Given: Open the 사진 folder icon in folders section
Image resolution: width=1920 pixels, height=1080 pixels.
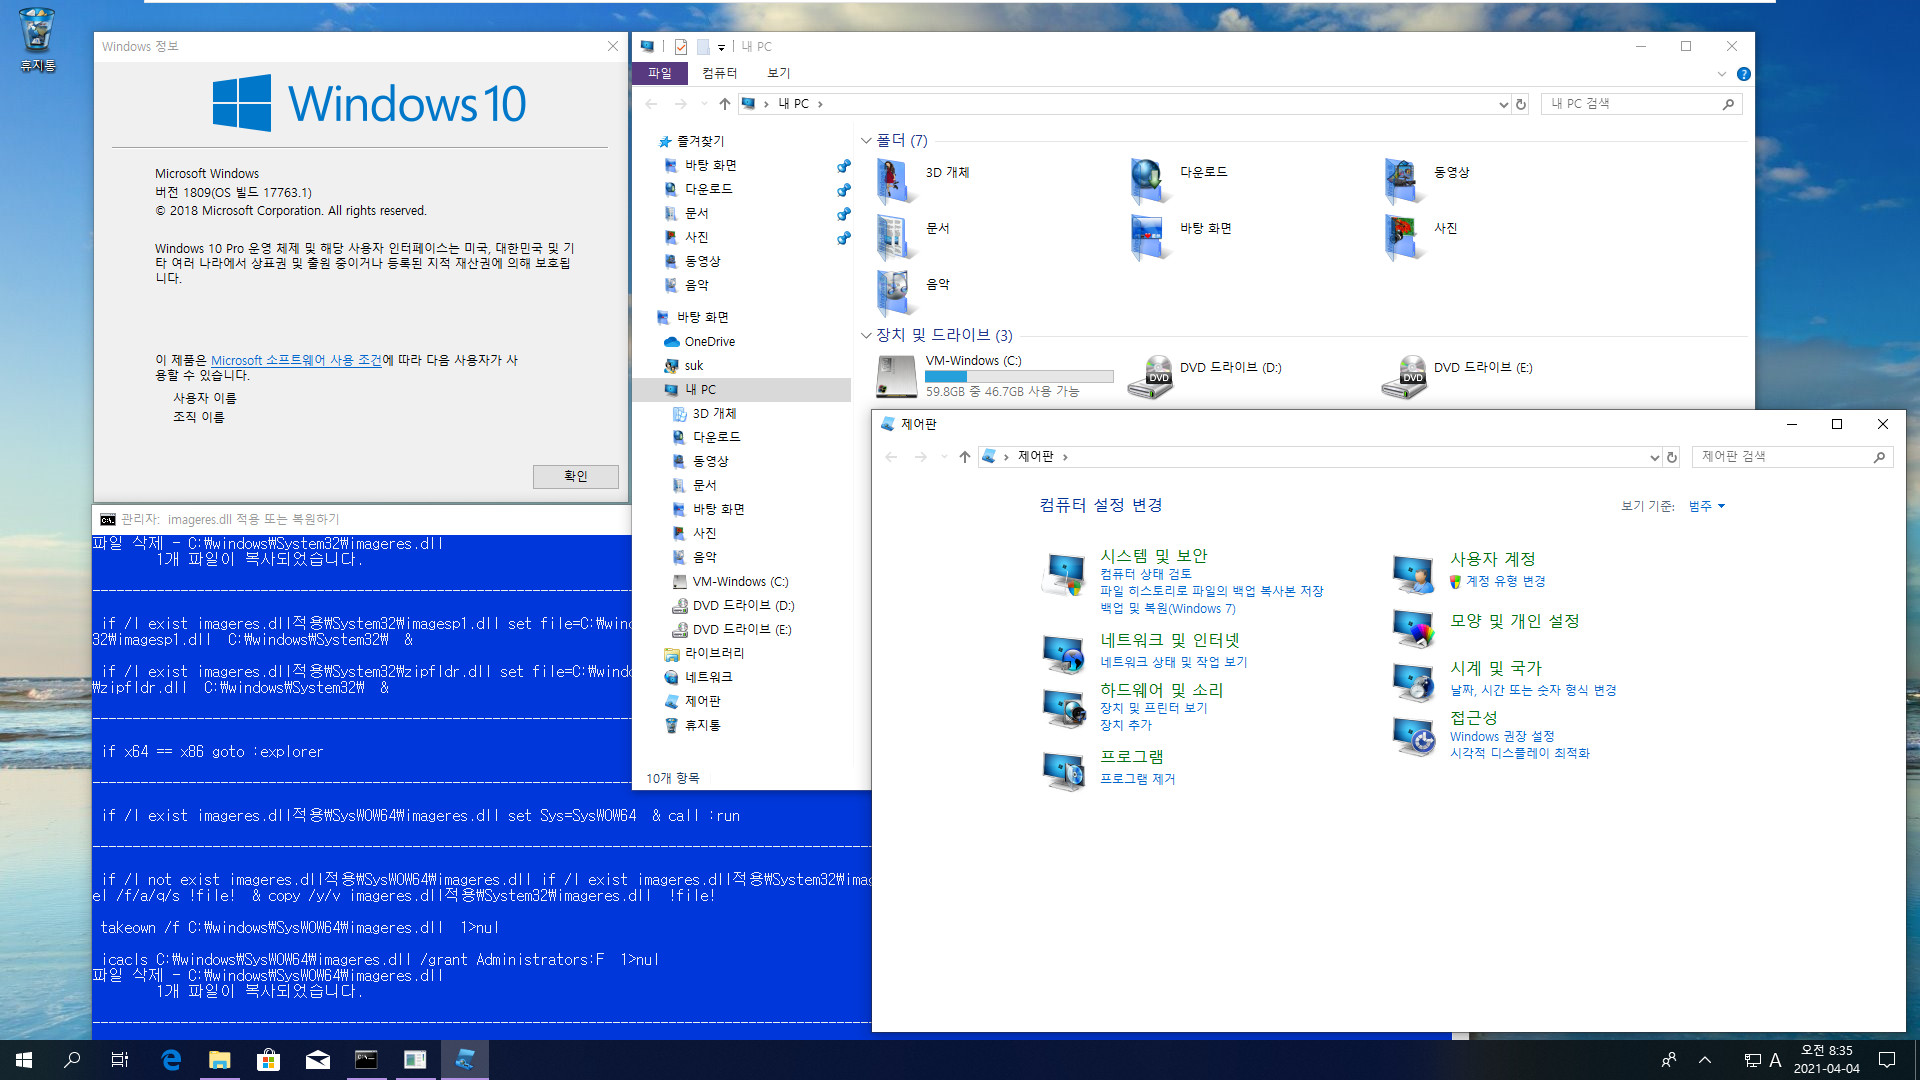Looking at the screenshot, I should 1404,237.
